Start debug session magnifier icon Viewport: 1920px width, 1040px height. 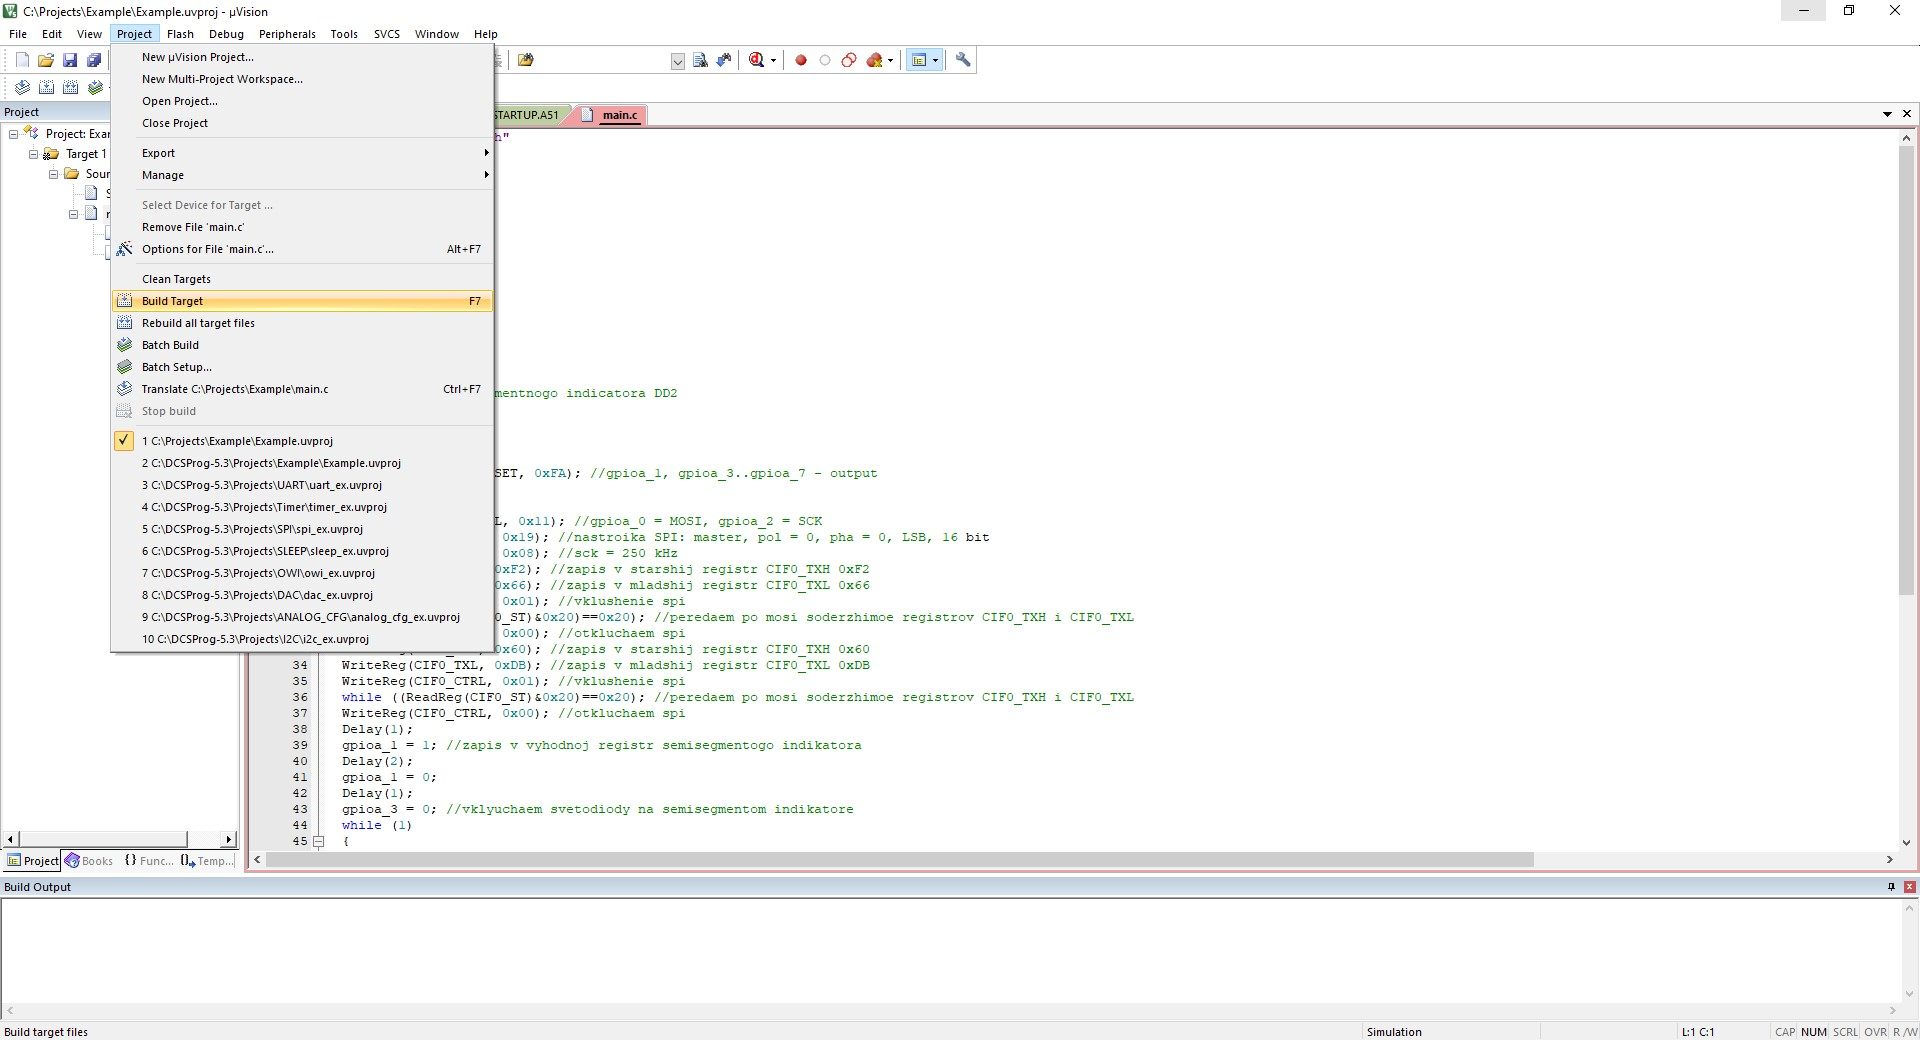(x=757, y=60)
